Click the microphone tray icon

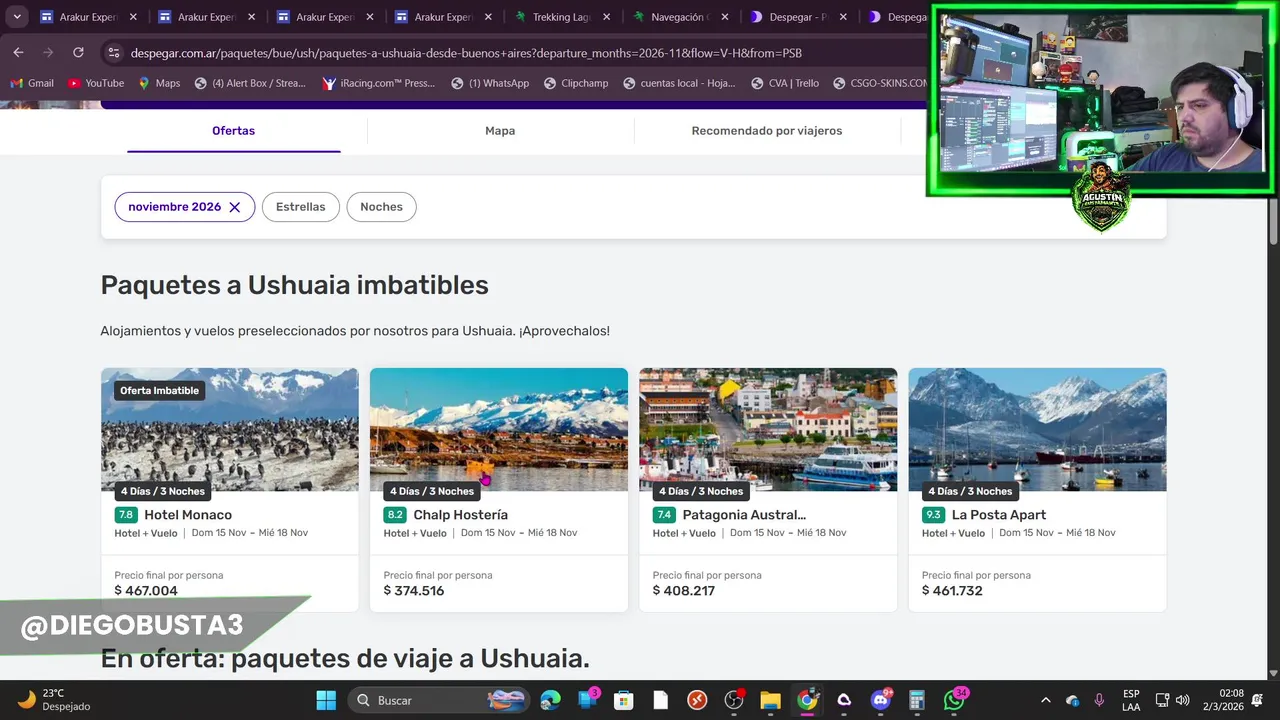click(x=1099, y=700)
